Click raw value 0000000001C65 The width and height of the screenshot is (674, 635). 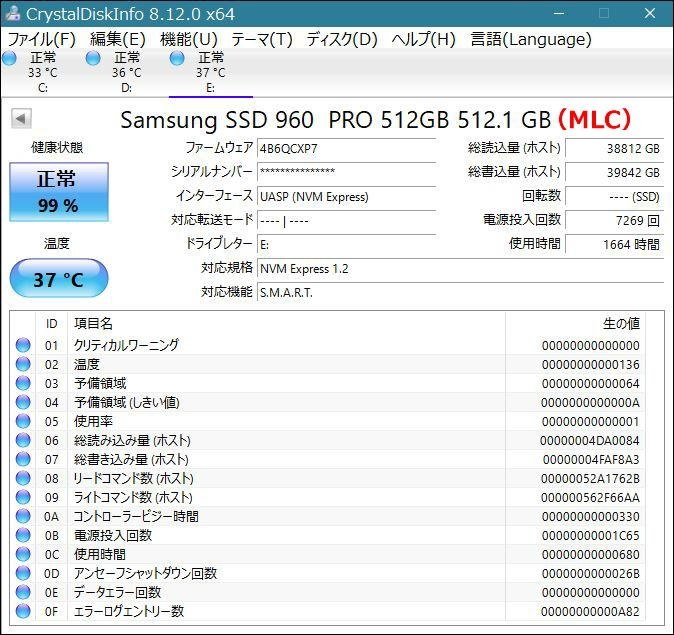pos(590,536)
